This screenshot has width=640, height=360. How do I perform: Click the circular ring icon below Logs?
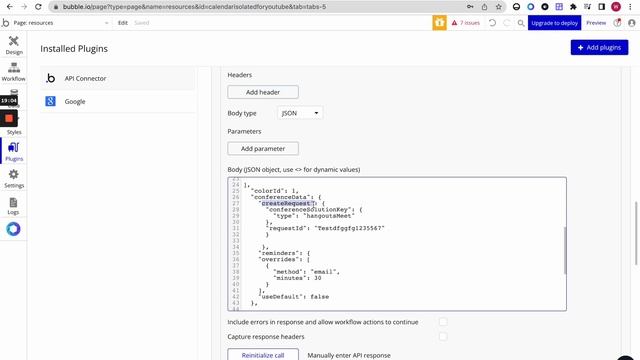[13, 229]
